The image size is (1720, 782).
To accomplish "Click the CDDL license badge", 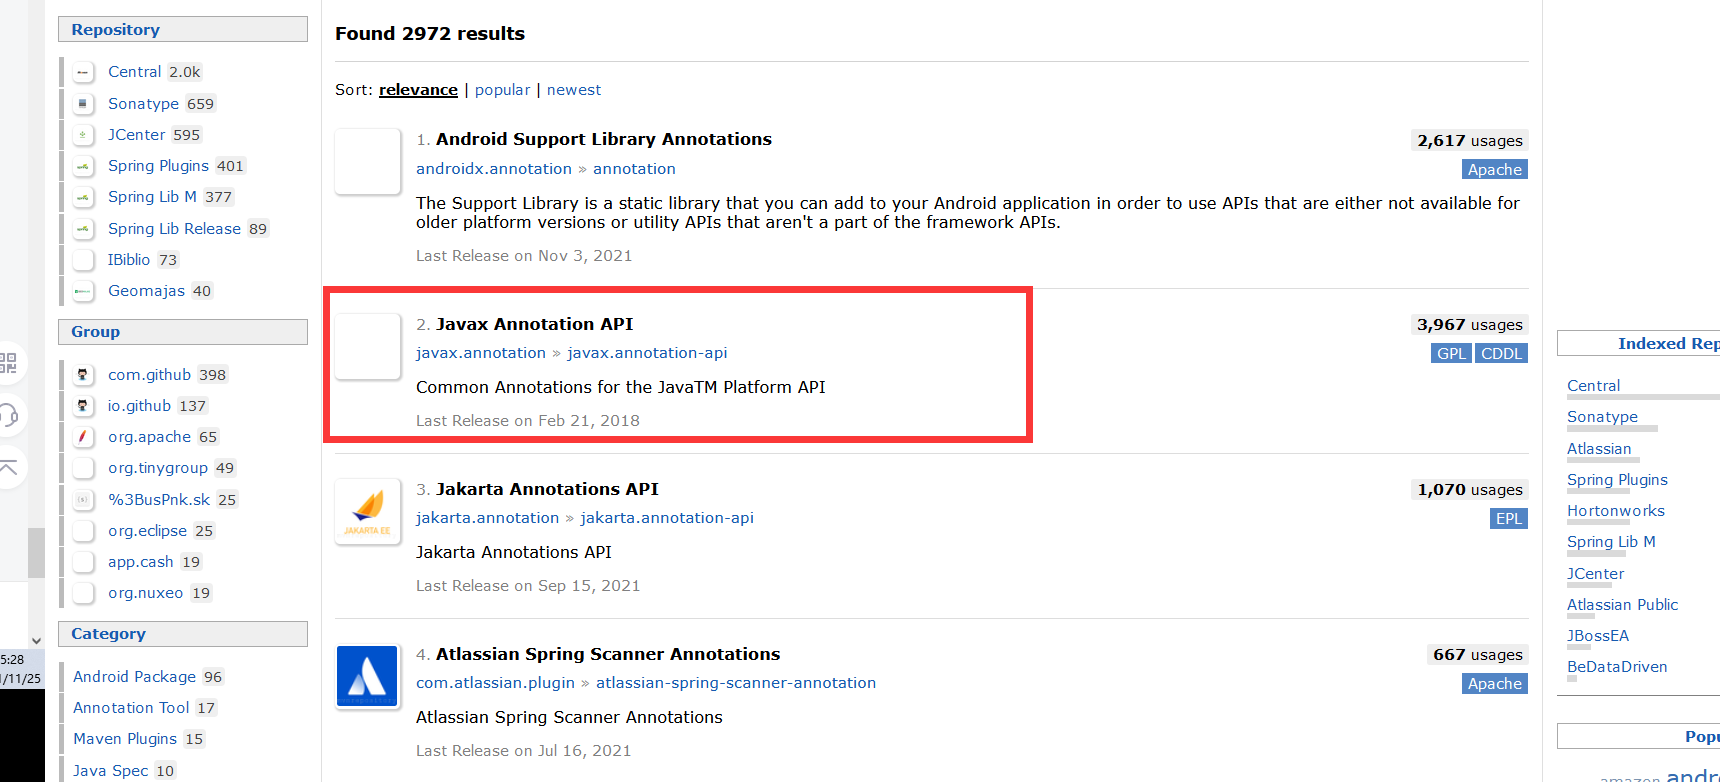I will [x=1501, y=354].
